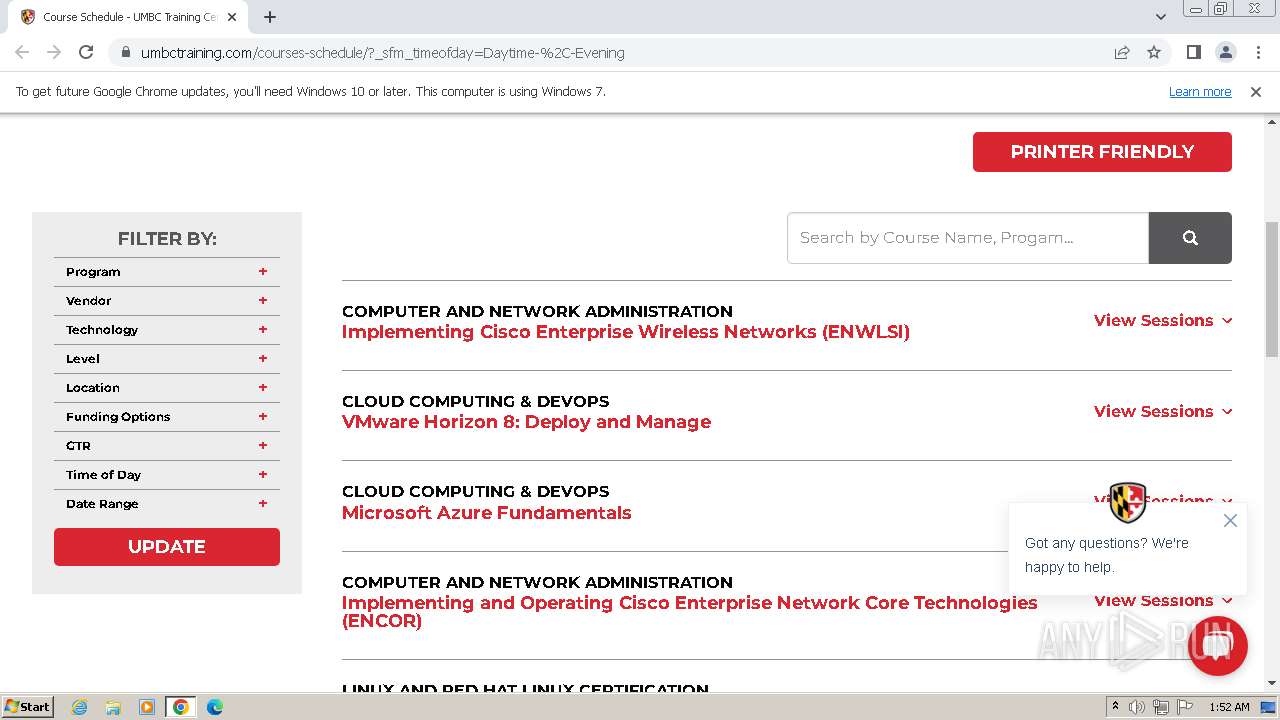Expand the GTR filter

pos(167,446)
